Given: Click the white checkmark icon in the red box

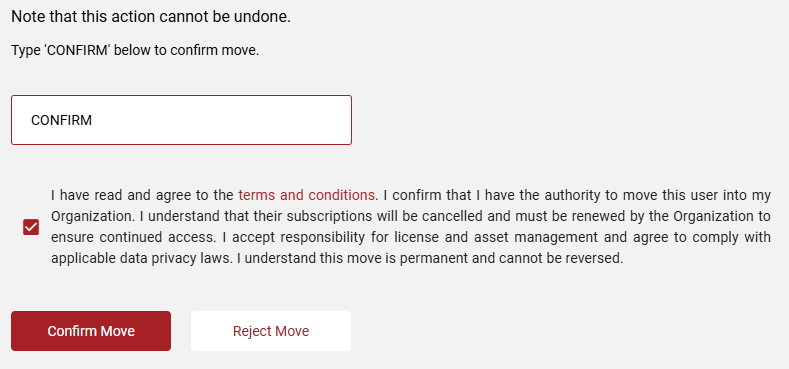Looking at the screenshot, I should point(31,227).
